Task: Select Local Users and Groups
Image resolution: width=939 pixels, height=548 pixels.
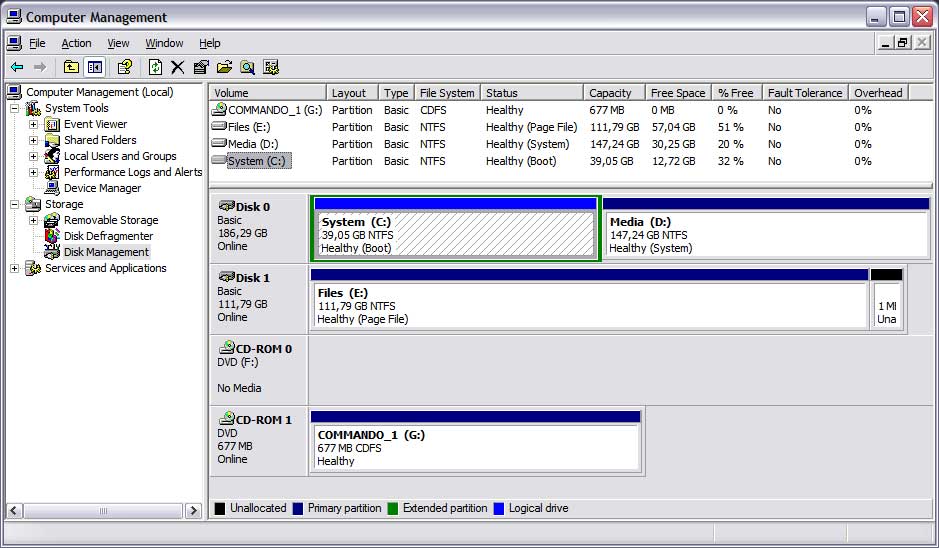Action: (x=120, y=156)
